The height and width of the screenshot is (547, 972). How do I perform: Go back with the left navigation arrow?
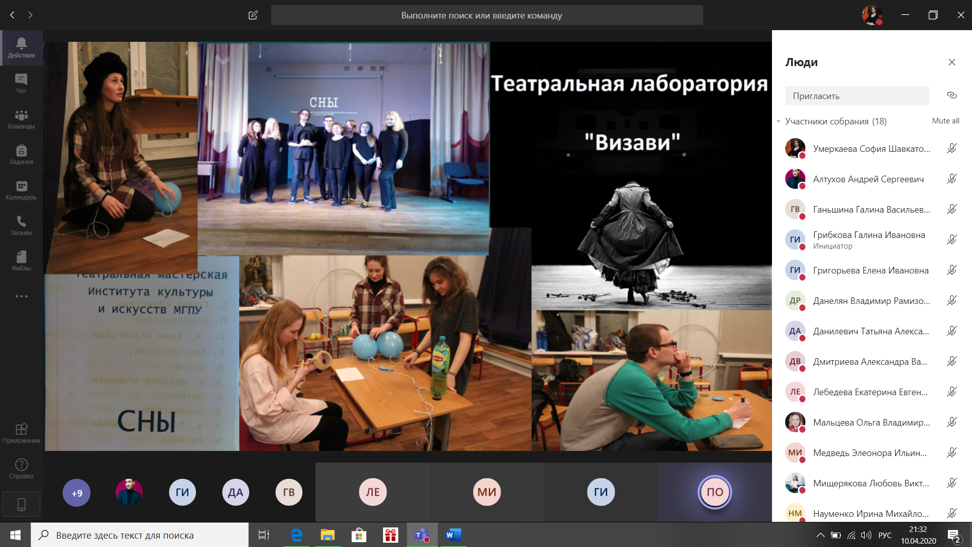[x=12, y=15]
